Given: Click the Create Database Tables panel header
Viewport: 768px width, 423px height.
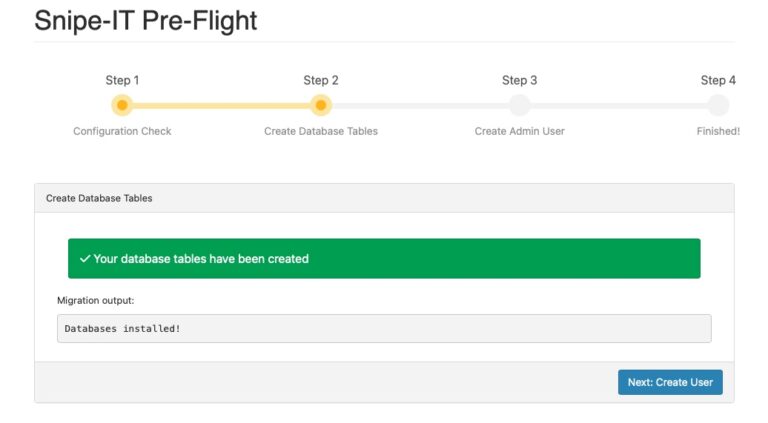Looking at the screenshot, I should click(x=384, y=198).
